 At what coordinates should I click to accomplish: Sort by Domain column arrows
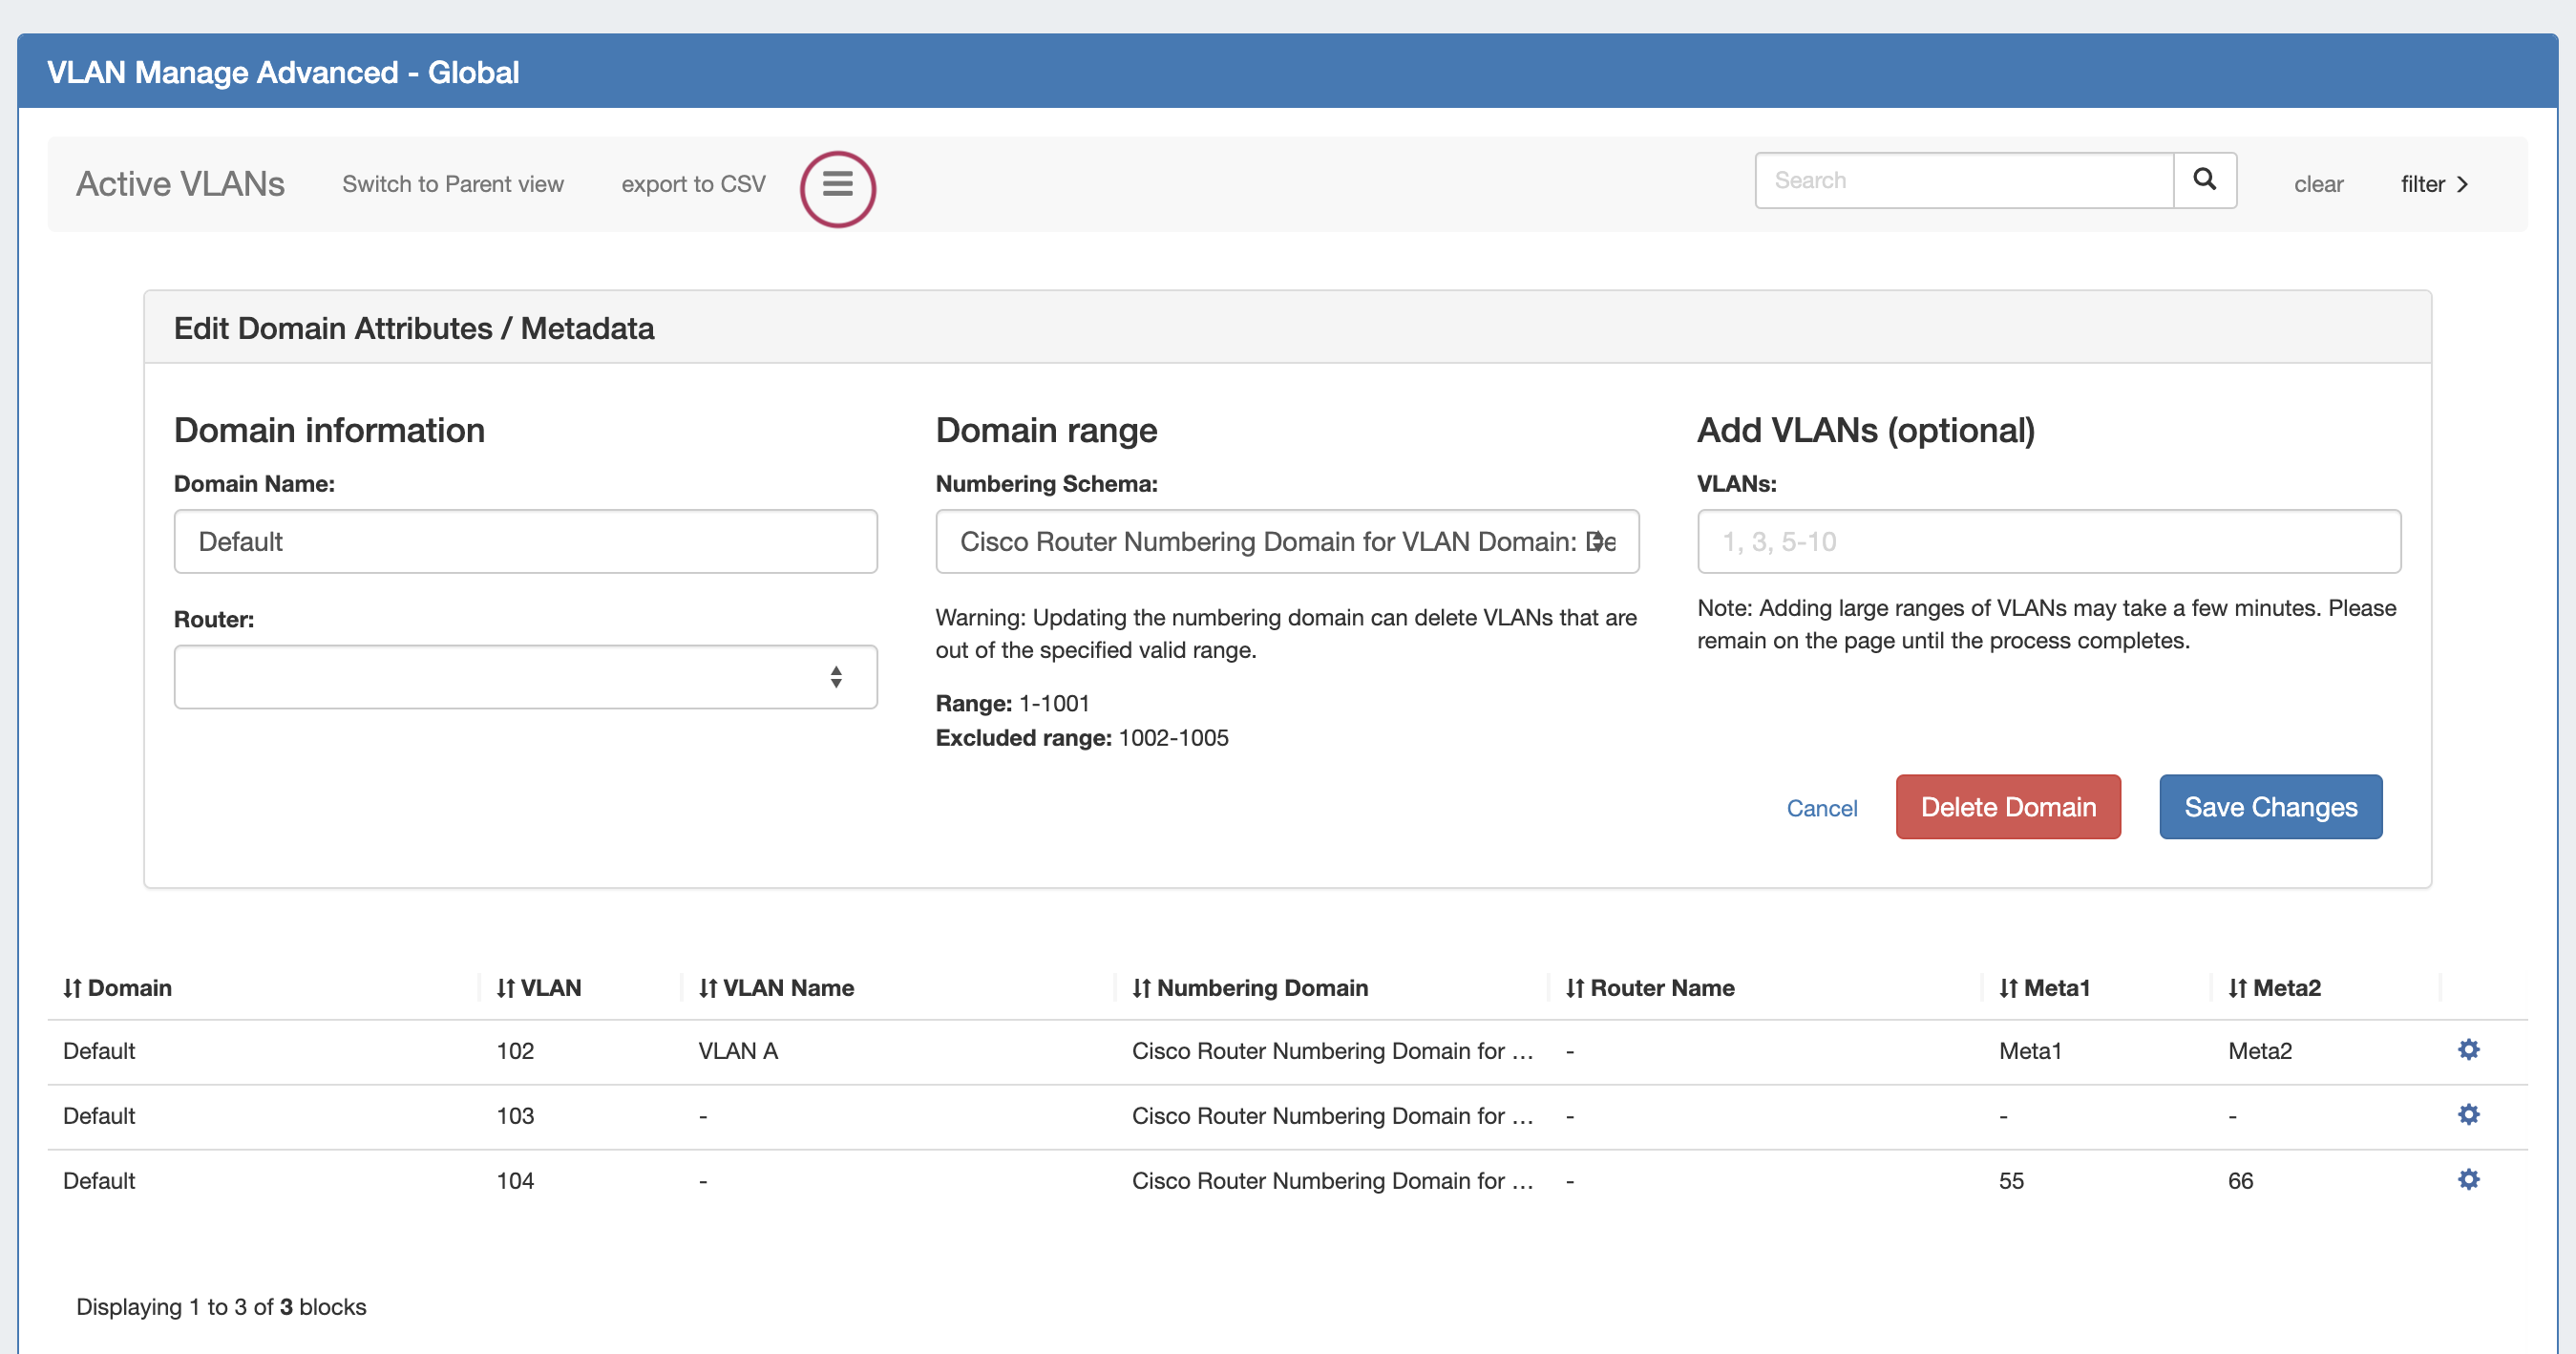(72, 988)
